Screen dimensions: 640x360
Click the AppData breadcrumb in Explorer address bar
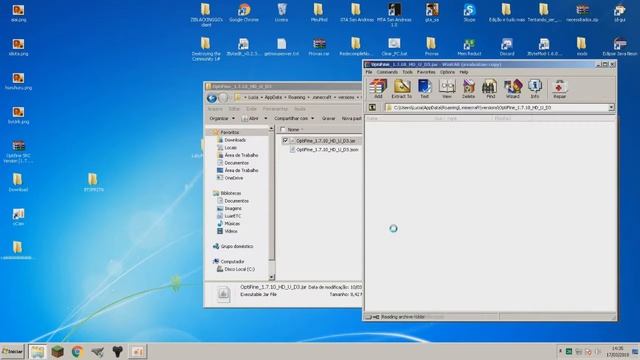pyautogui.click(x=273, y=98)
